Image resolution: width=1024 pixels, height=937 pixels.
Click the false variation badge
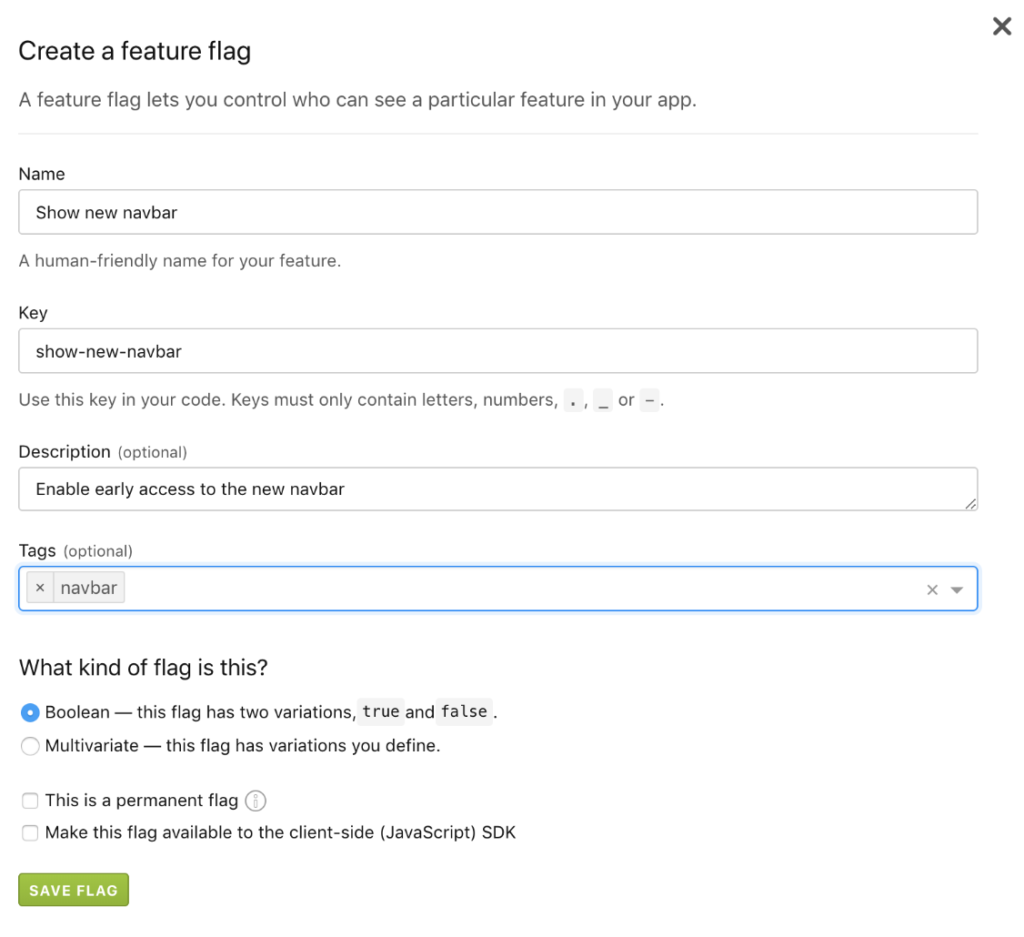click(x=463, y=711)
